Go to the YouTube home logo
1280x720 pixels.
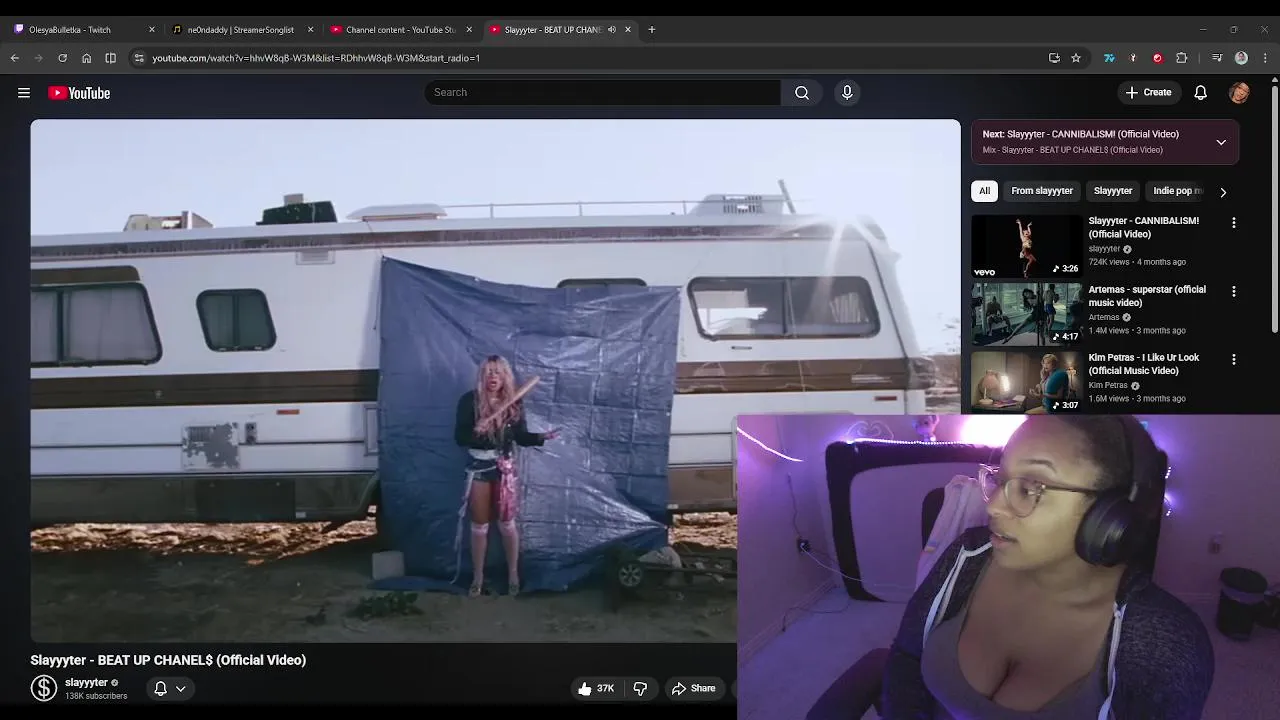79,93
